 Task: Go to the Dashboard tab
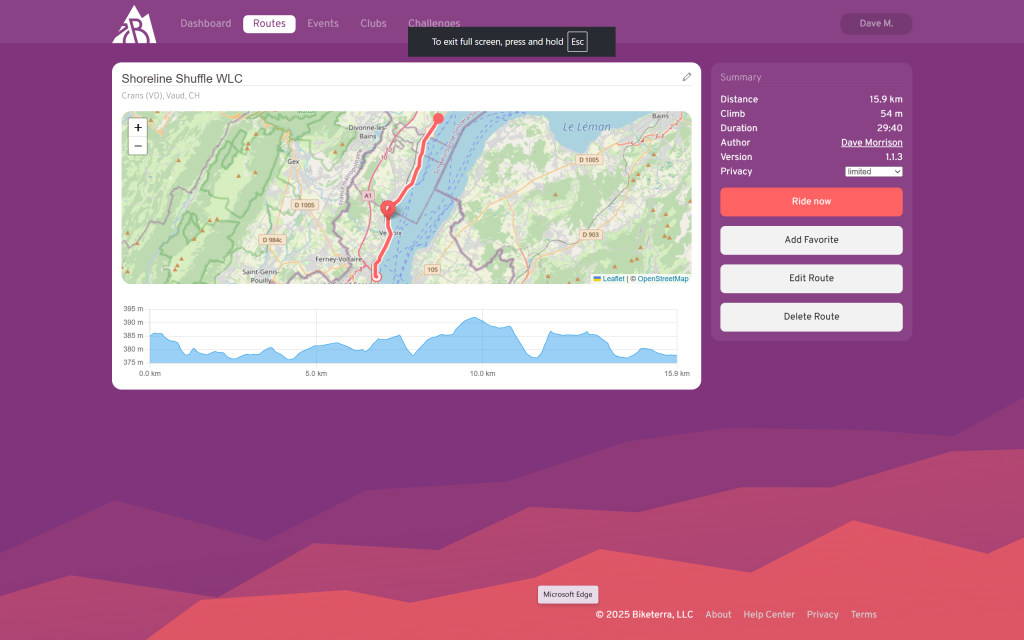coord(205,24)
